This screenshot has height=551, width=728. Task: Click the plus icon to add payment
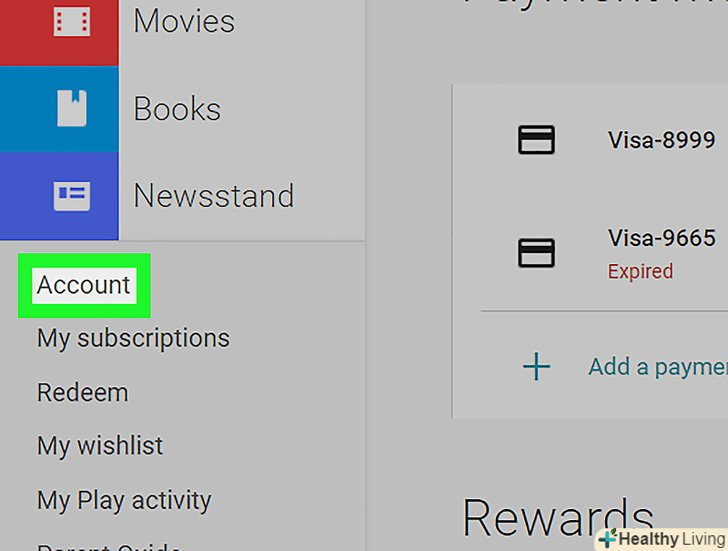pos(537,366)
